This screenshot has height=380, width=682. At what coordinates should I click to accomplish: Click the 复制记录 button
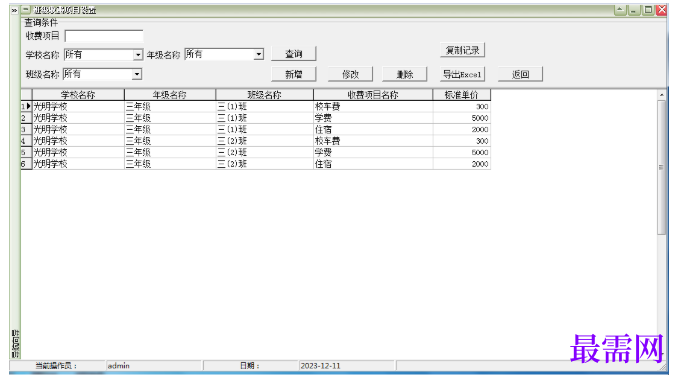tap(462, 50)
